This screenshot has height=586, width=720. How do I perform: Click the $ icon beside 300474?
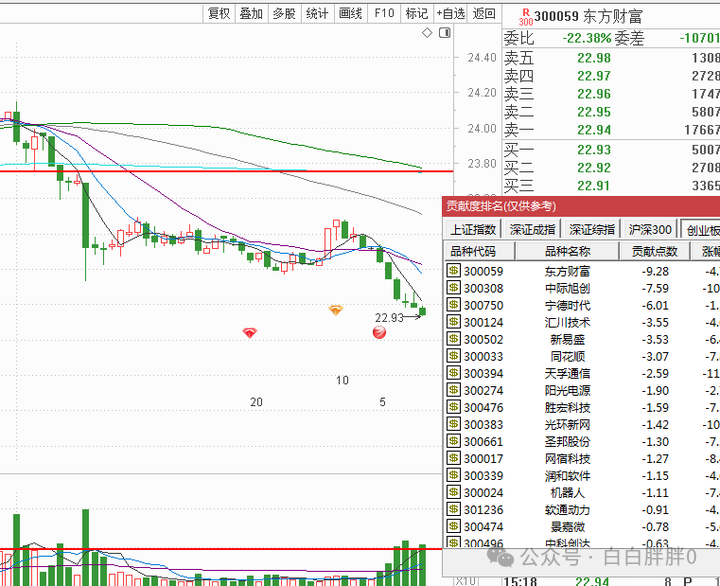point(453,526)
